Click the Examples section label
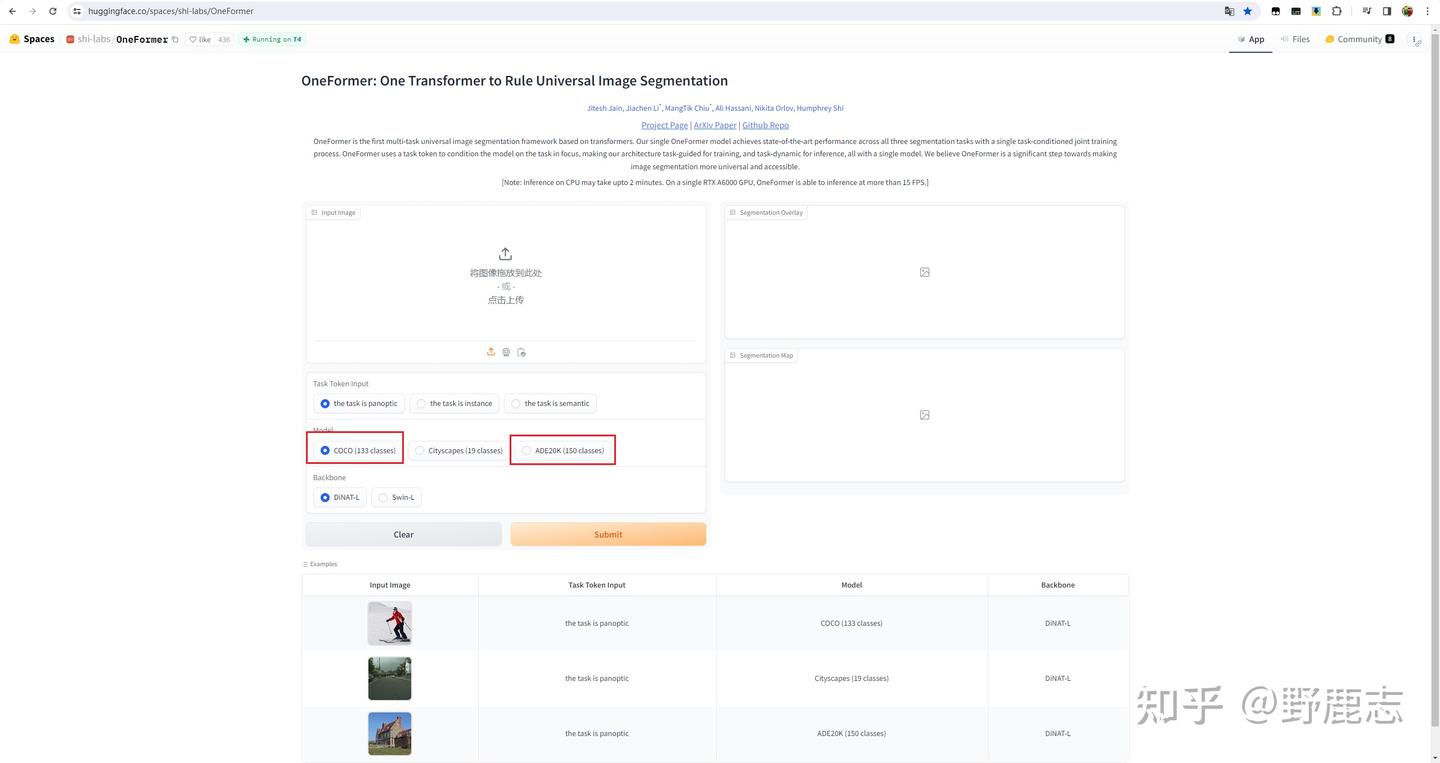The height and width of the screenshot is (763, 1440). [x=321, y=564]
